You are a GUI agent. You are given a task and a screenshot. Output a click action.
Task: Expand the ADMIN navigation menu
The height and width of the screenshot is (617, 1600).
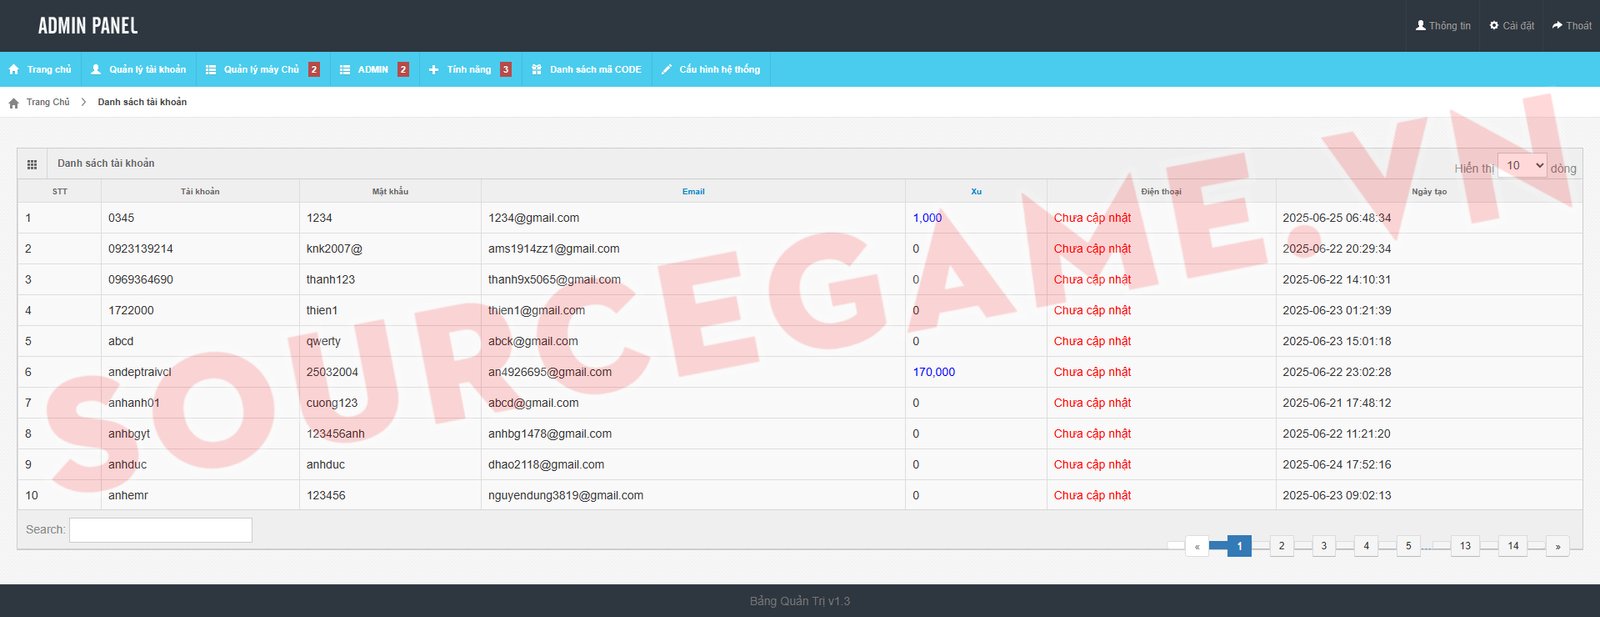[372, 70]
